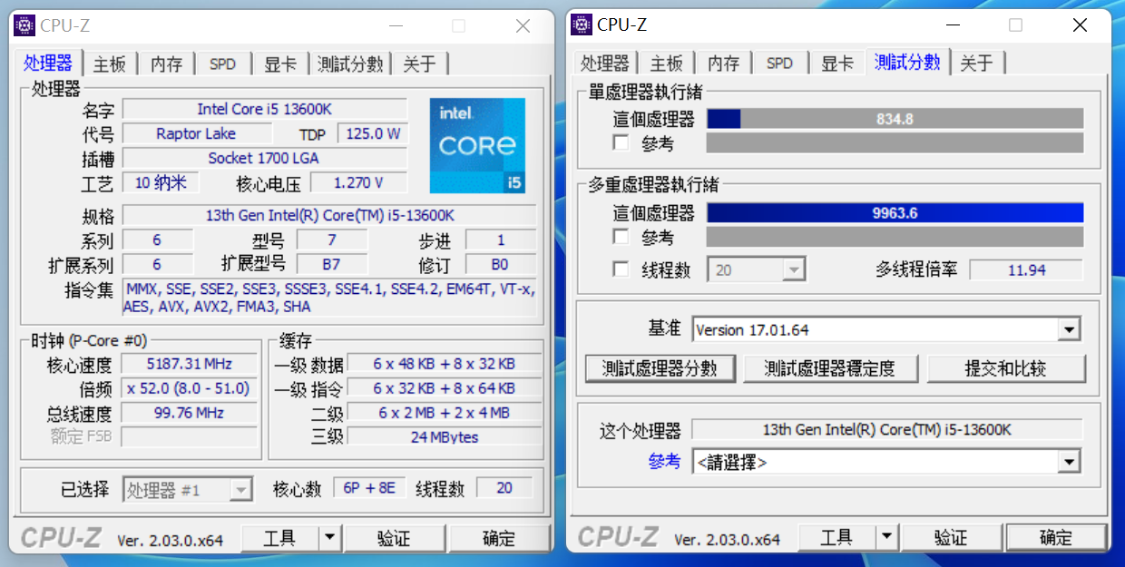Click the 这个处理器 name field in right window
This screenshot has width=1125, height=567.
[x=887, y=430]
